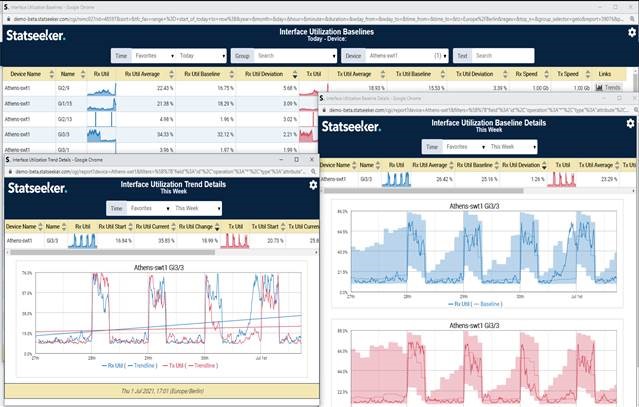Viewport: 639px width, 407px height.
Task: Select 22.43 % Rx Util Average cell
Action: [x=165, y=88]
